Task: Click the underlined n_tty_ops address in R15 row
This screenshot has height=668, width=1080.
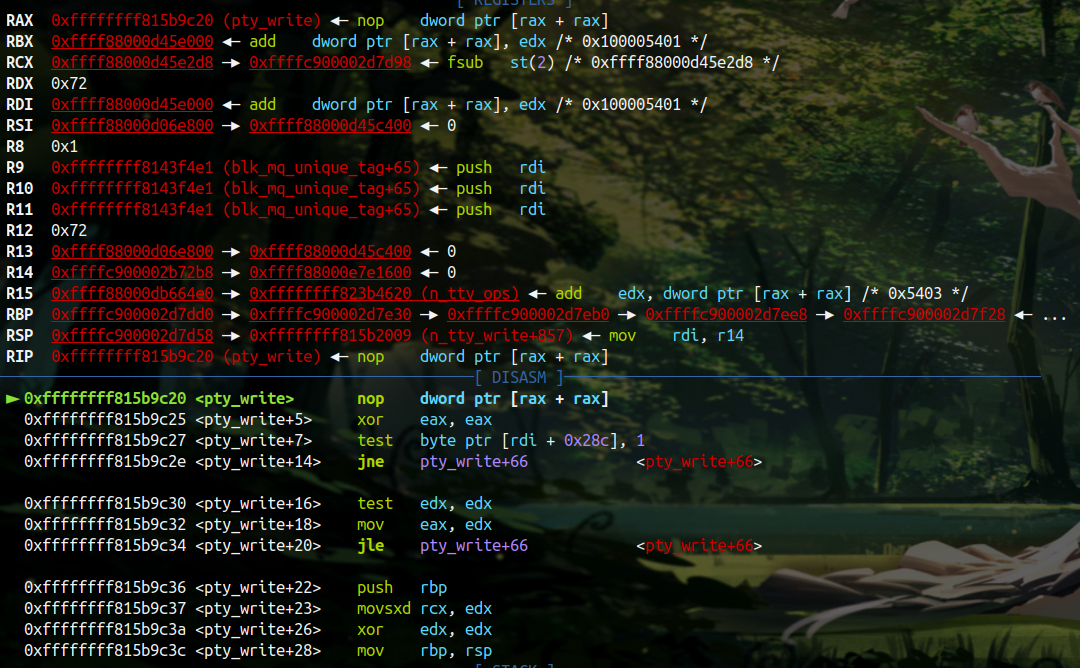Action: coord(384,294)
